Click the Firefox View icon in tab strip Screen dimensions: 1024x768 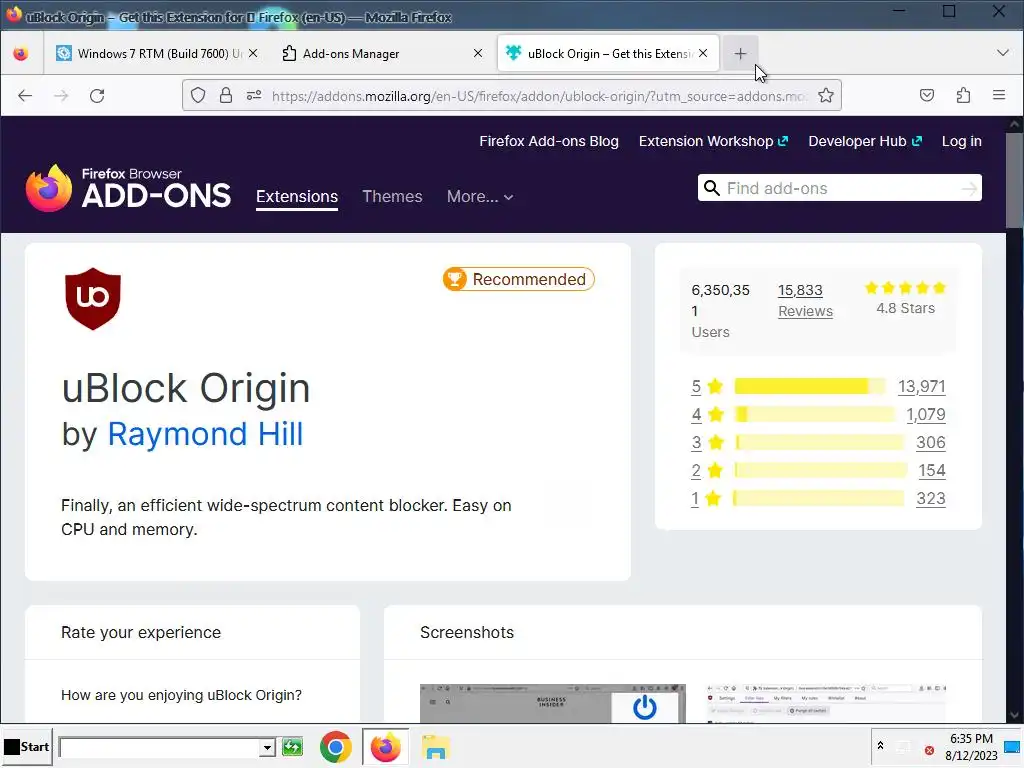[21, 54]
